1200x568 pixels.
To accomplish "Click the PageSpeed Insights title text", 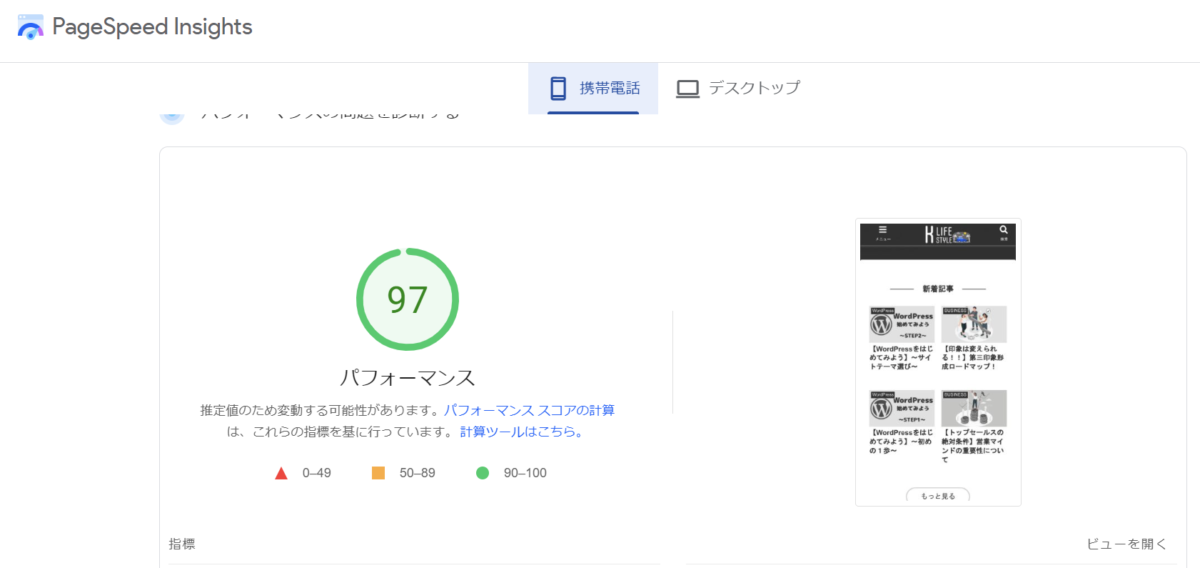I will [152, 27].
